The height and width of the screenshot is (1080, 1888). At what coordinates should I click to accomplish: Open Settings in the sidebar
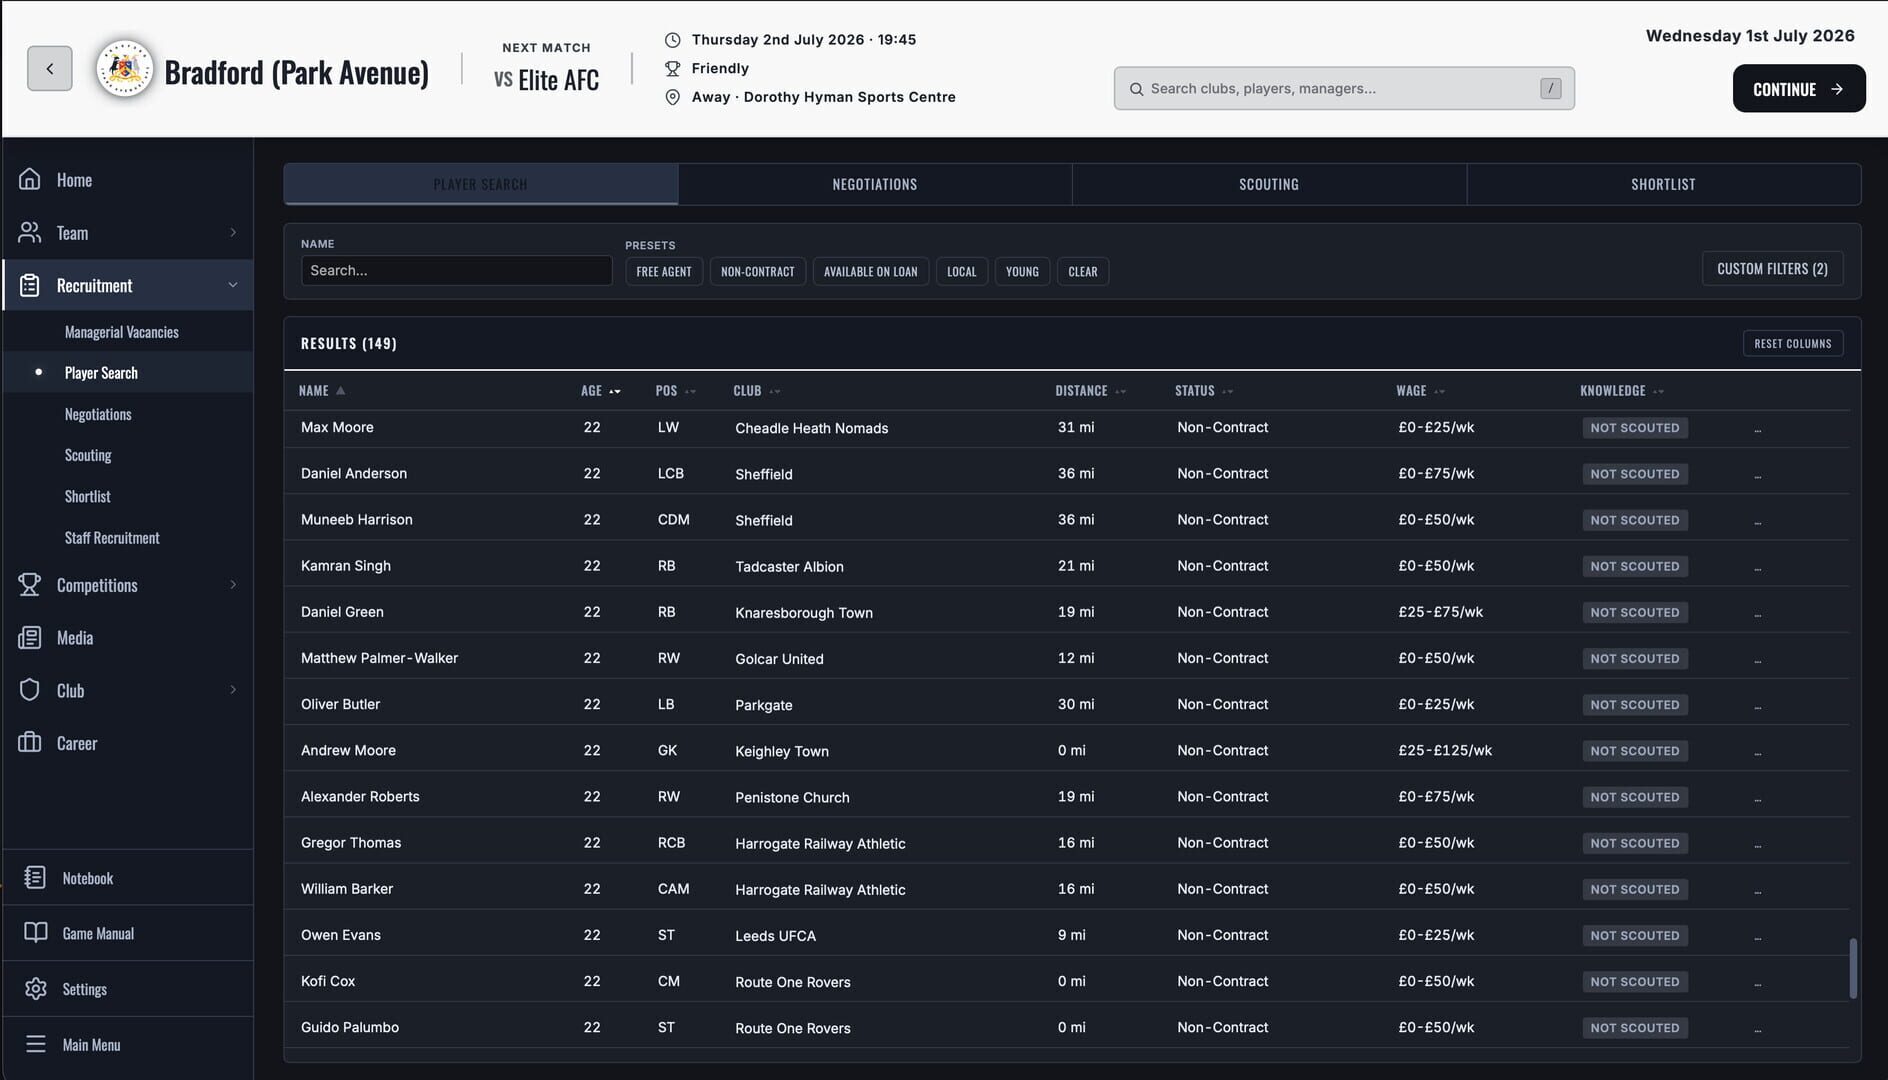127,989
